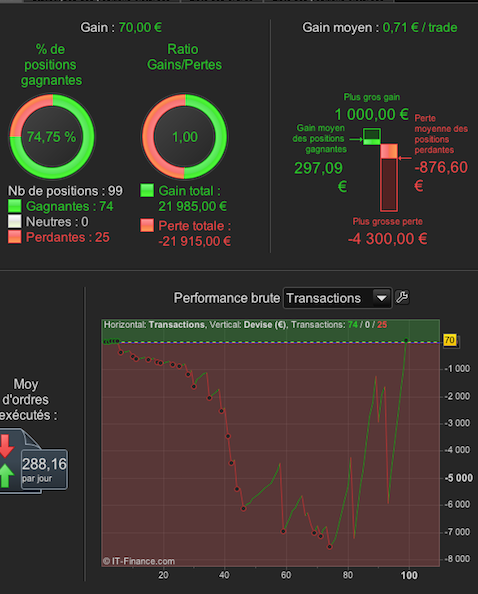The image size is (478, 594).
Task: Click the 'Nb de positions : 99' text
Action: 66,191
